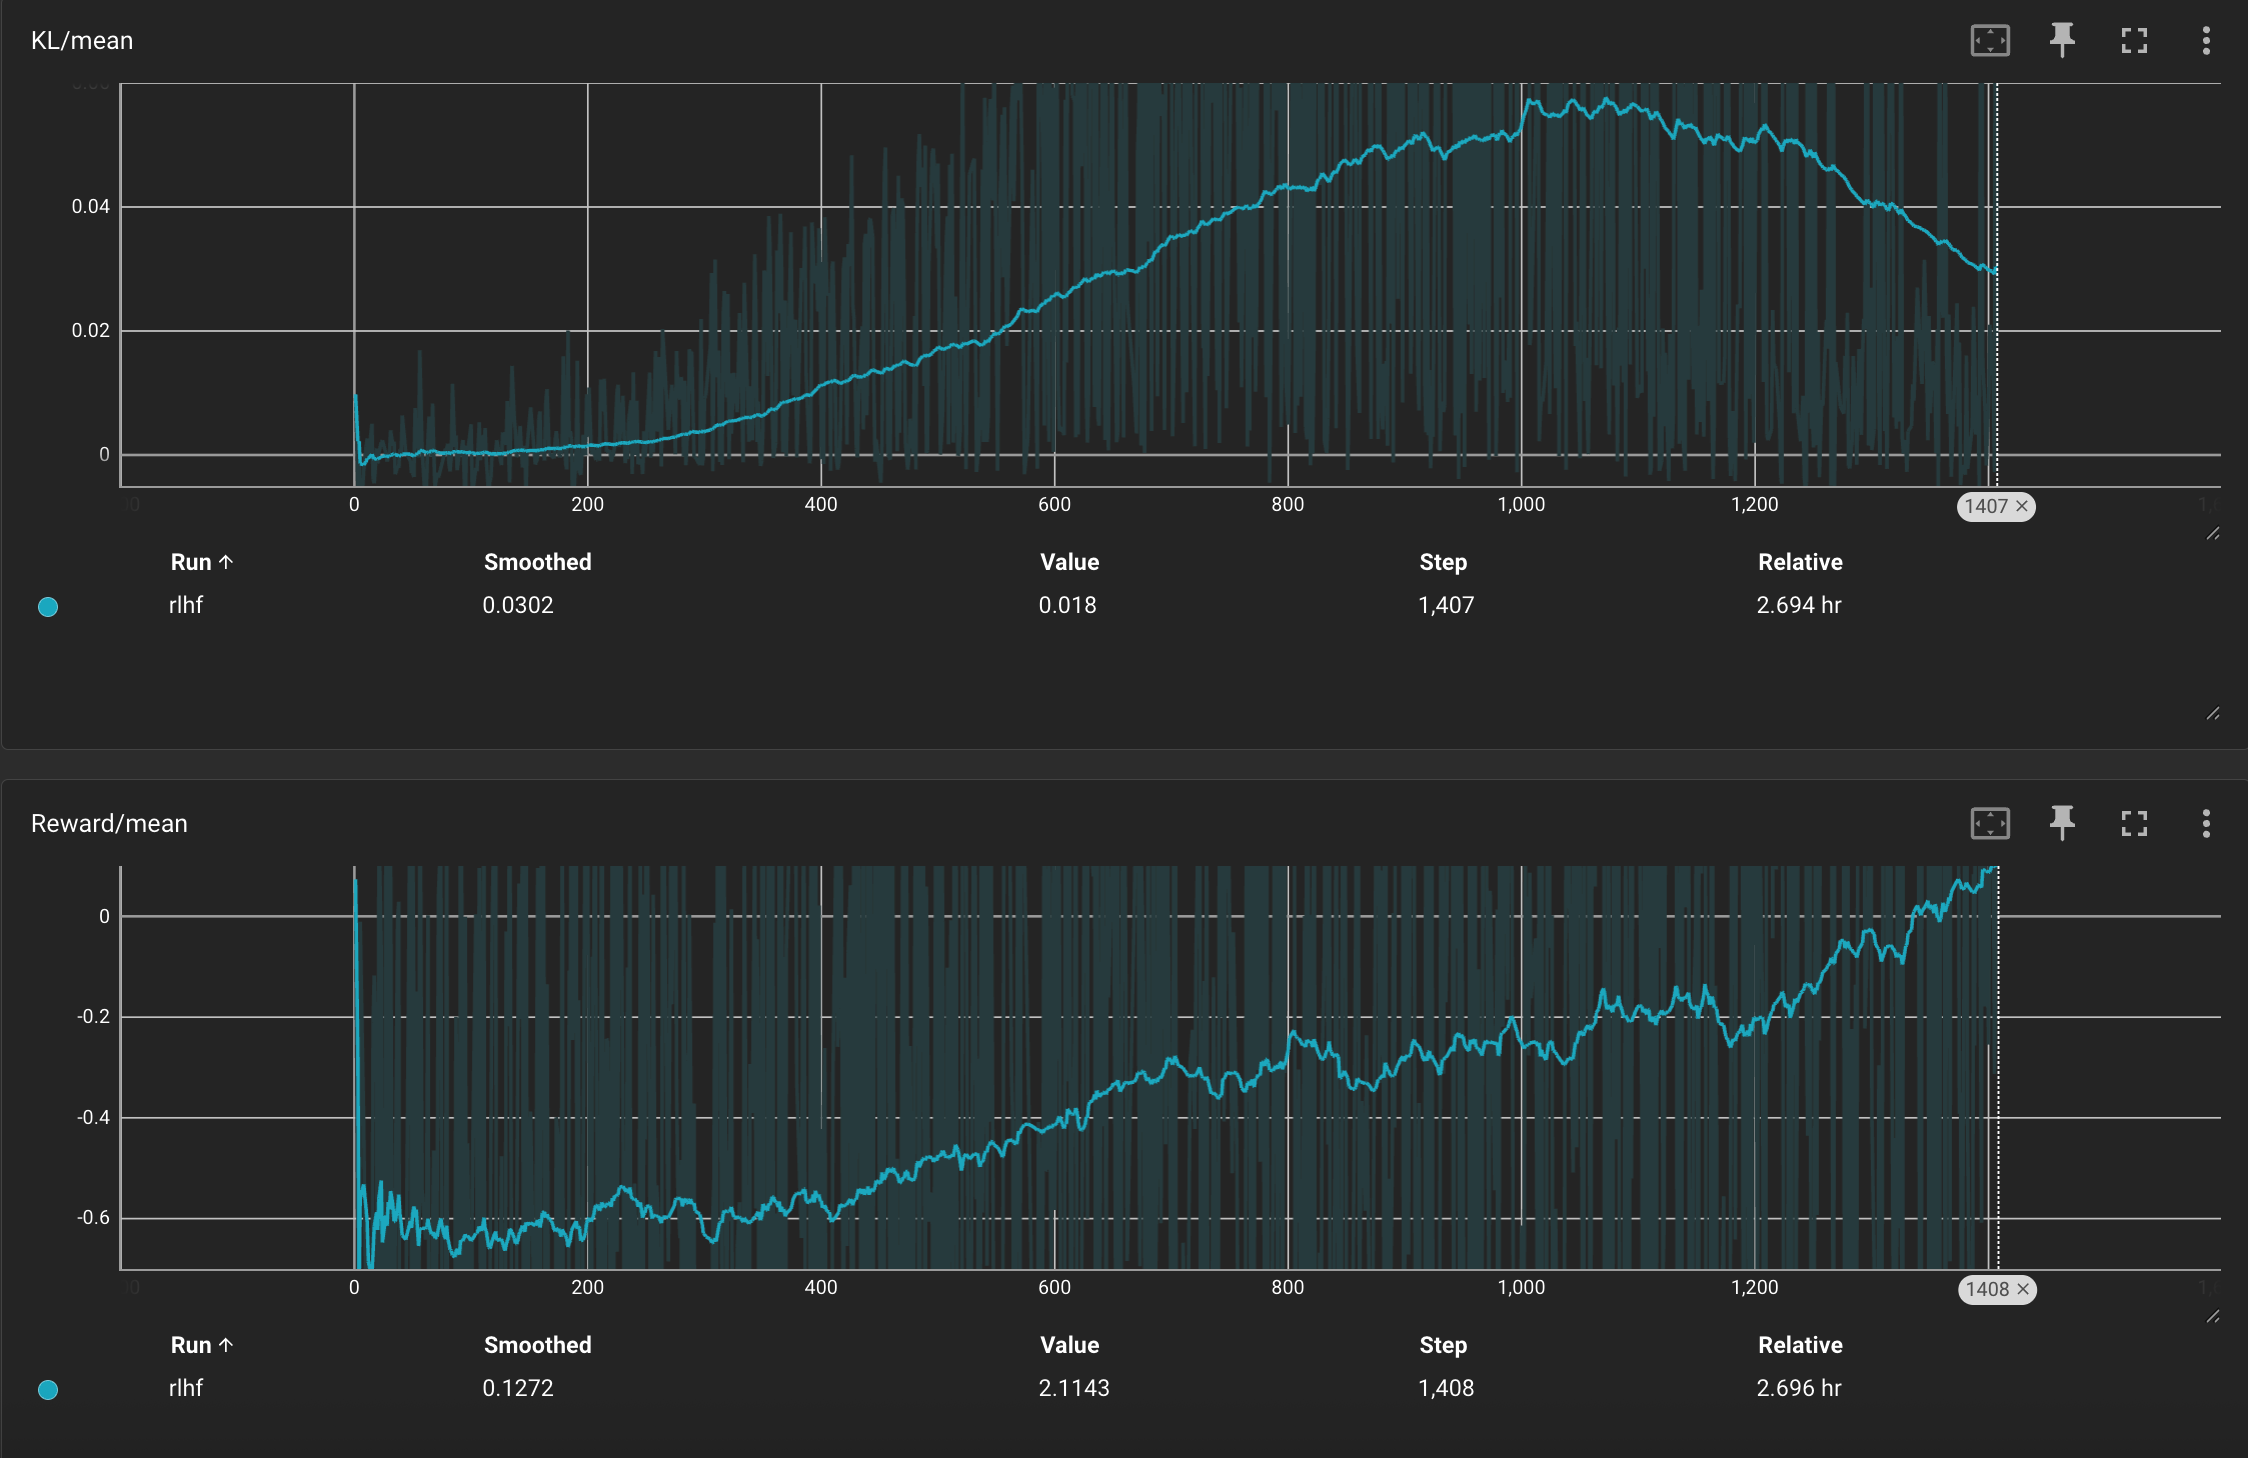Click rlhf color dot in Reward table
The height and width of the screenshot is (1458, 2248).
(x=48, y=1390)
